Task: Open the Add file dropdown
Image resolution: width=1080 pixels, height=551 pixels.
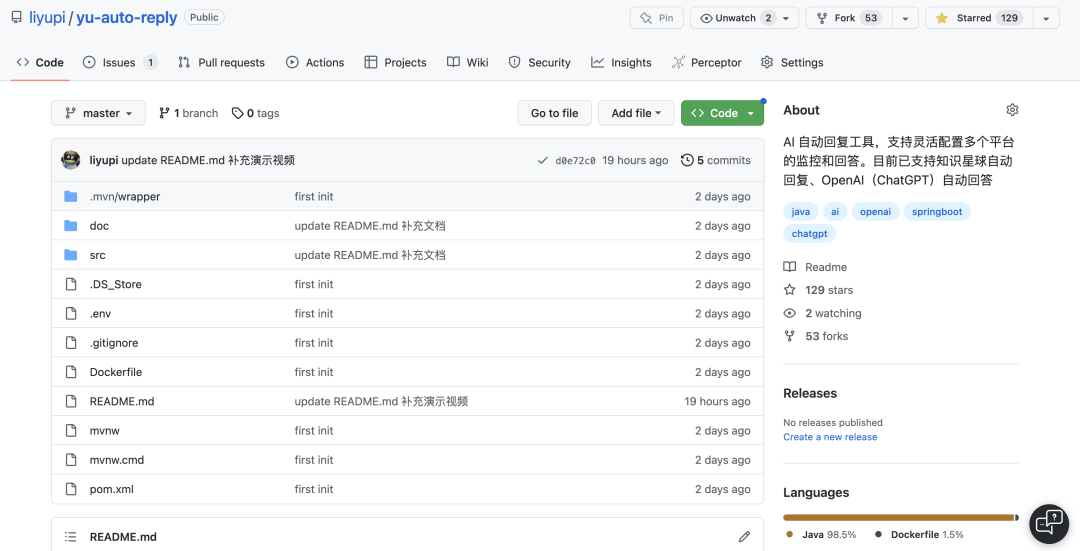Action: [637, 113]
